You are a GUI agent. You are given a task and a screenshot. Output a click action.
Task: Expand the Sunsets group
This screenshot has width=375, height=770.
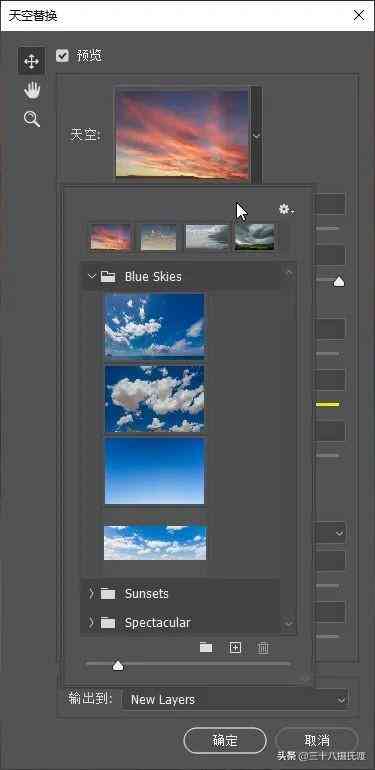(x=91, y=594)
